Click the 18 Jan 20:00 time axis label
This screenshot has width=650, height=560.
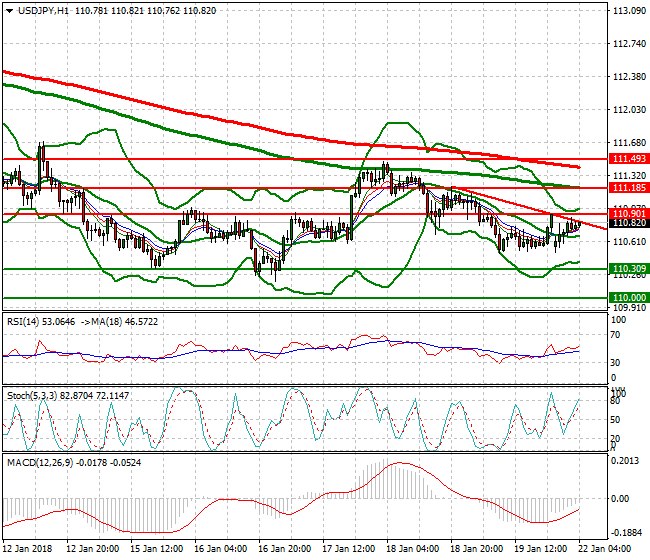coord(476,549)
